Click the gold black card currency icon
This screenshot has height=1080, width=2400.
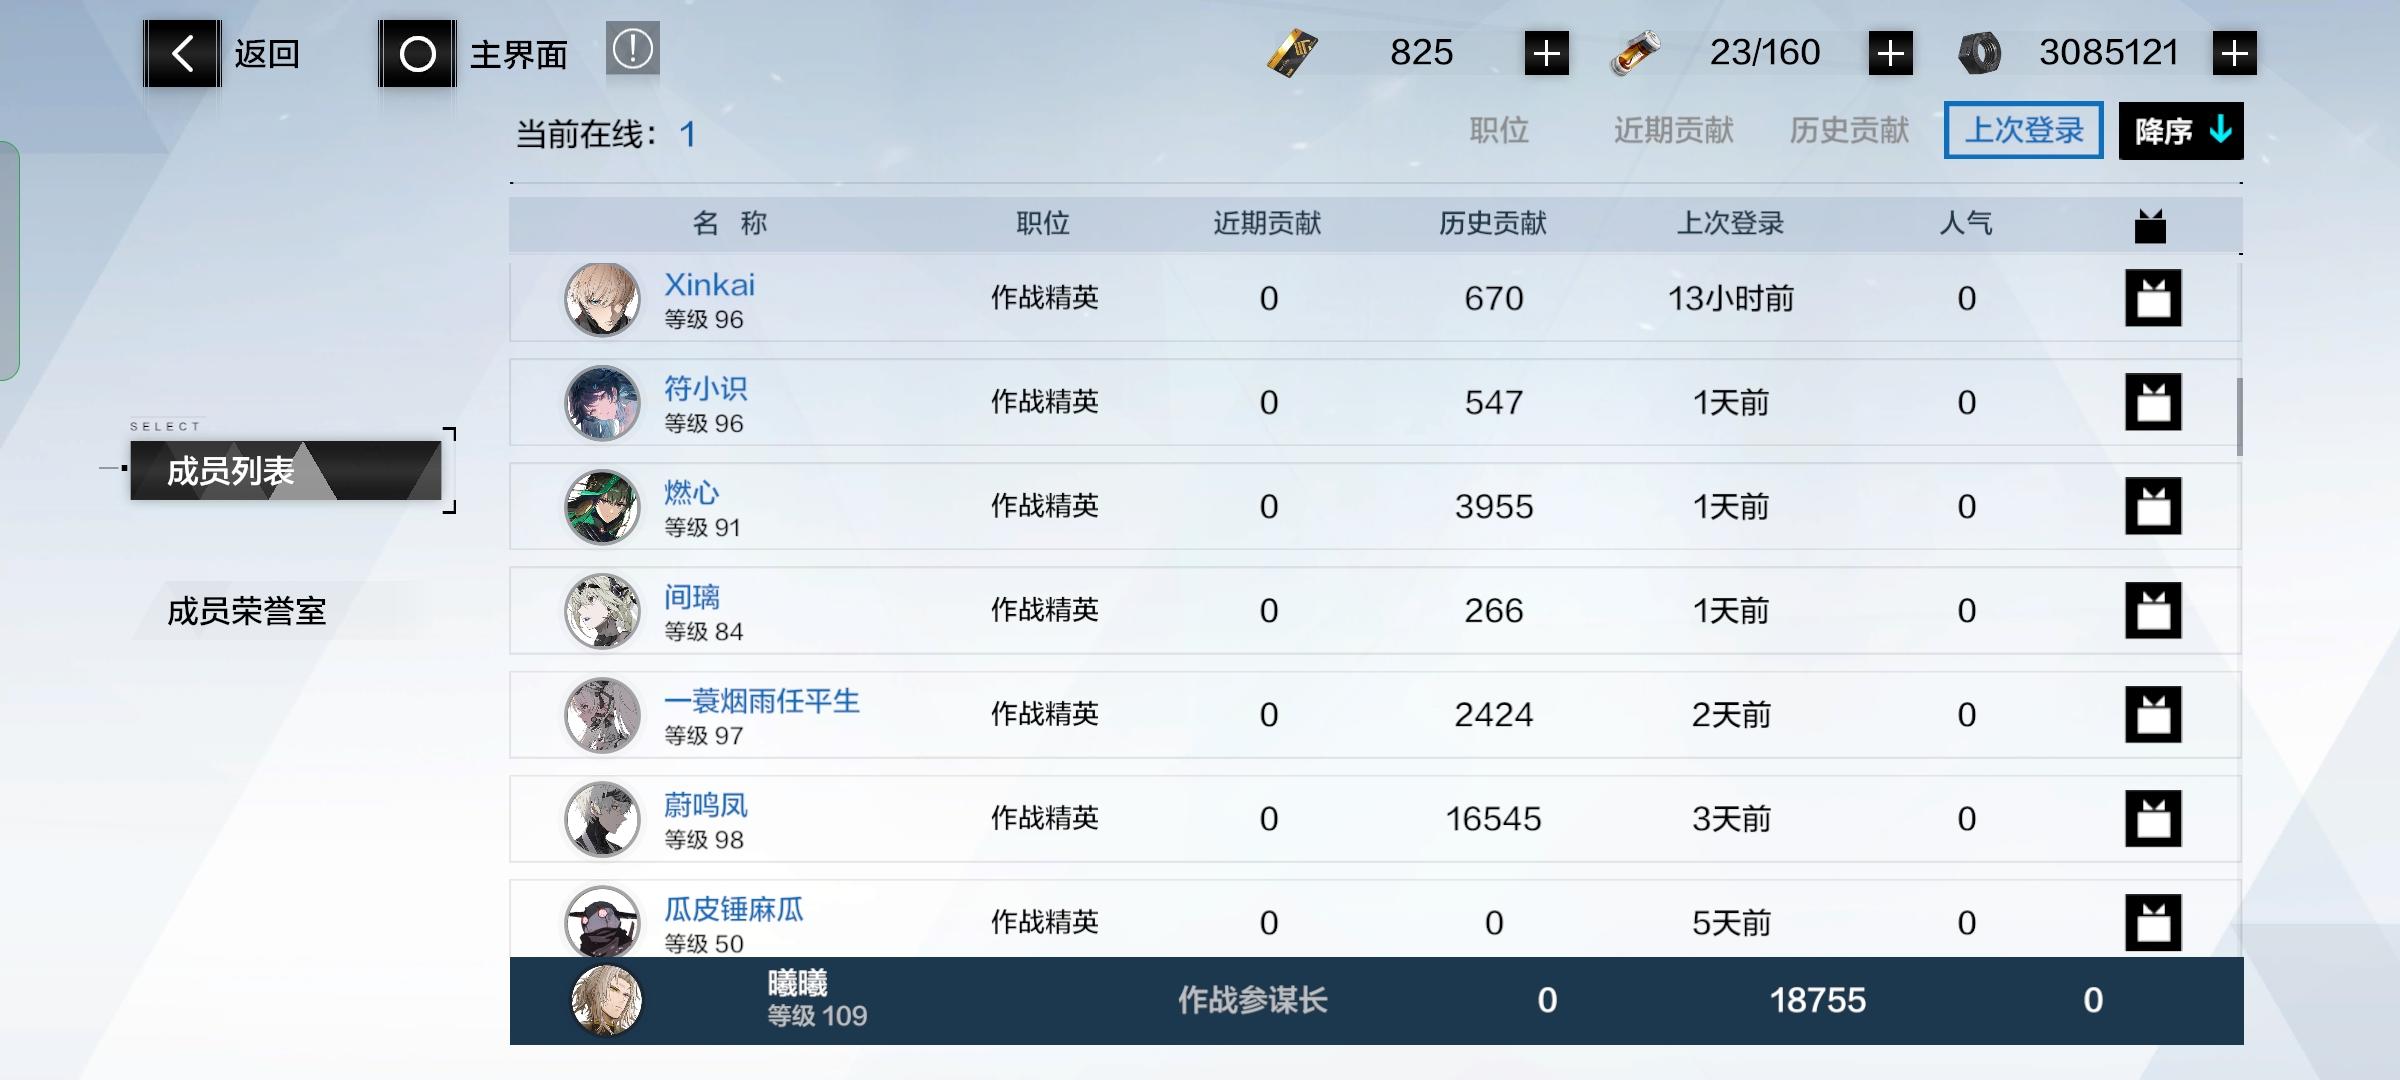coord(1292,53)
